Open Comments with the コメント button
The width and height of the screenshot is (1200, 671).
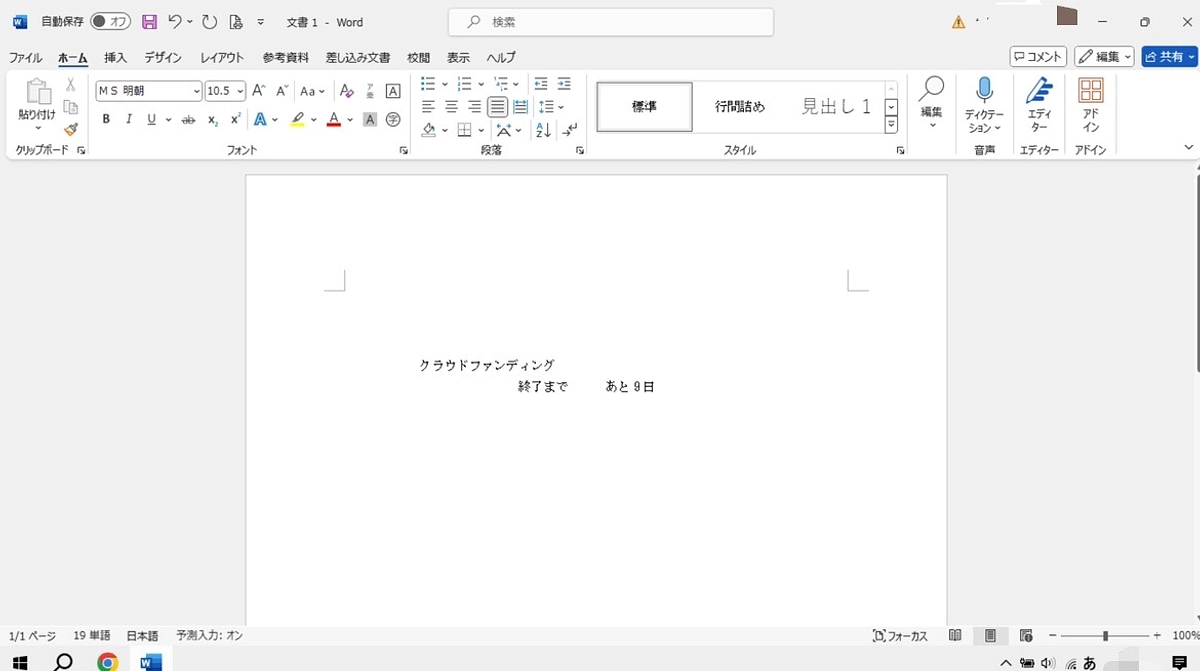pyautogui.click(x=1037, y=56)
